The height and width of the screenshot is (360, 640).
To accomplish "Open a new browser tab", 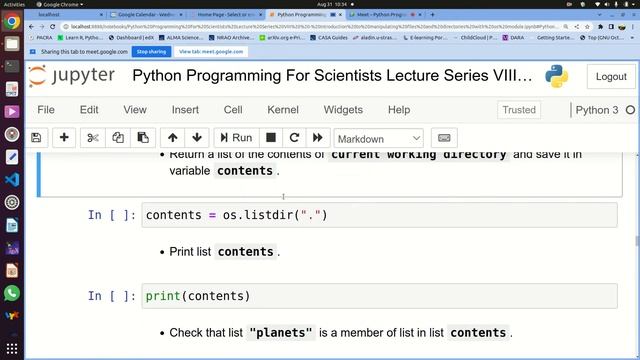I will click(432, 15).
